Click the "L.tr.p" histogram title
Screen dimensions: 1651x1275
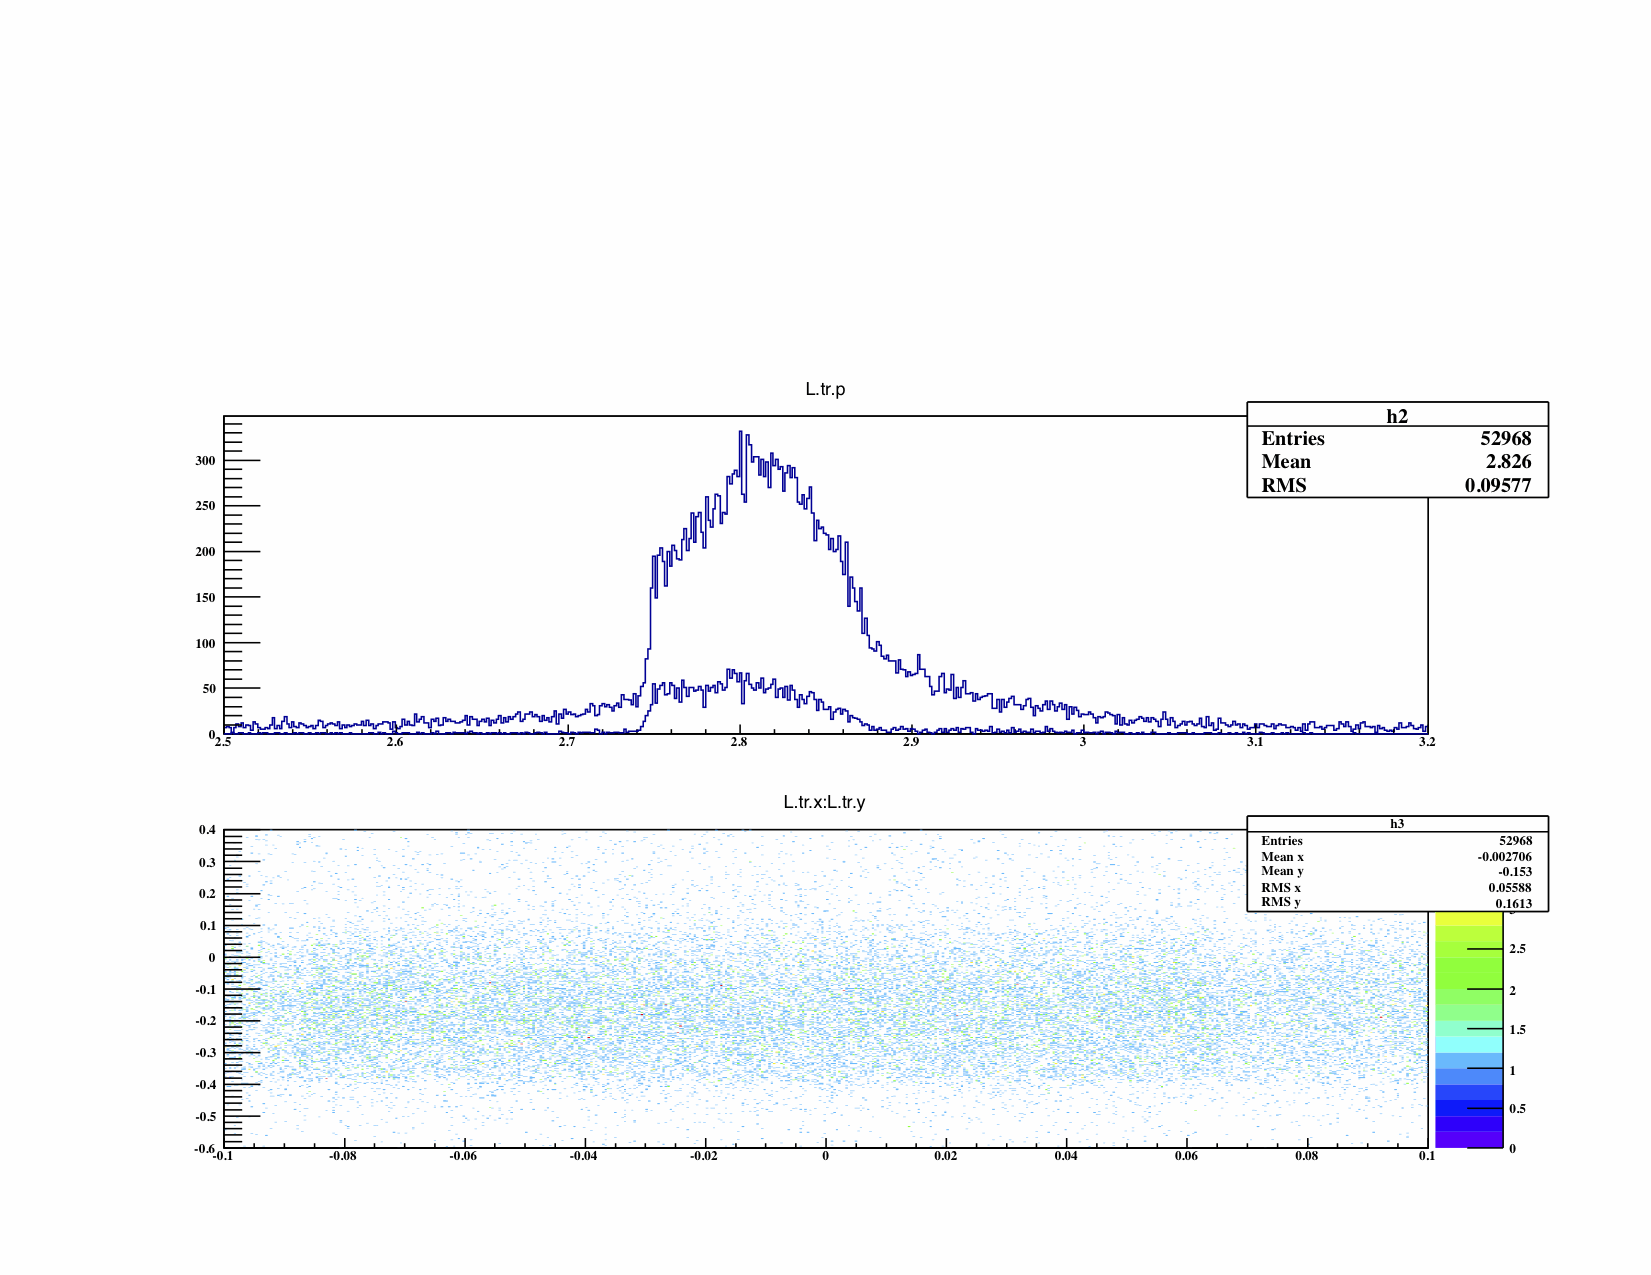coord(825,389)
